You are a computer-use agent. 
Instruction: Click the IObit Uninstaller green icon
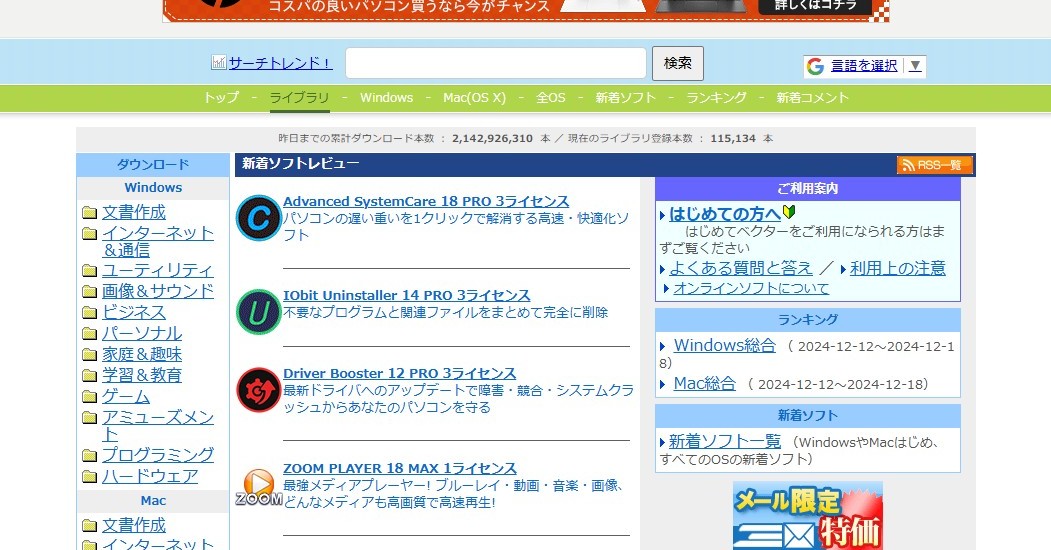(x=258, y=312)
